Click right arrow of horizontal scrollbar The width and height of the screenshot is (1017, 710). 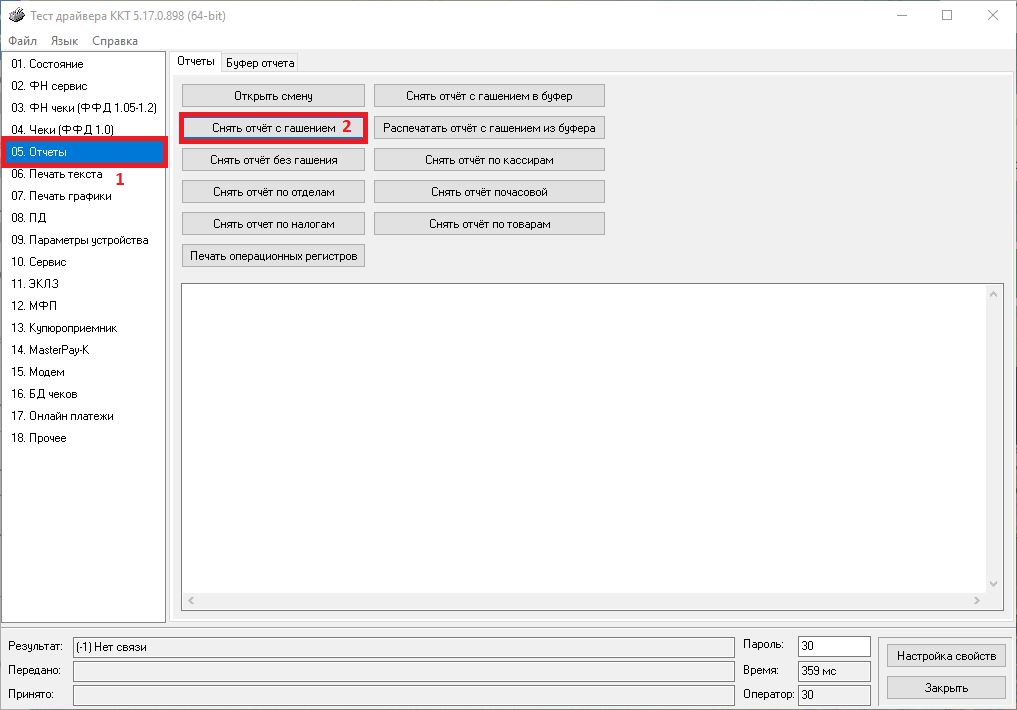[x=976, y=601]
